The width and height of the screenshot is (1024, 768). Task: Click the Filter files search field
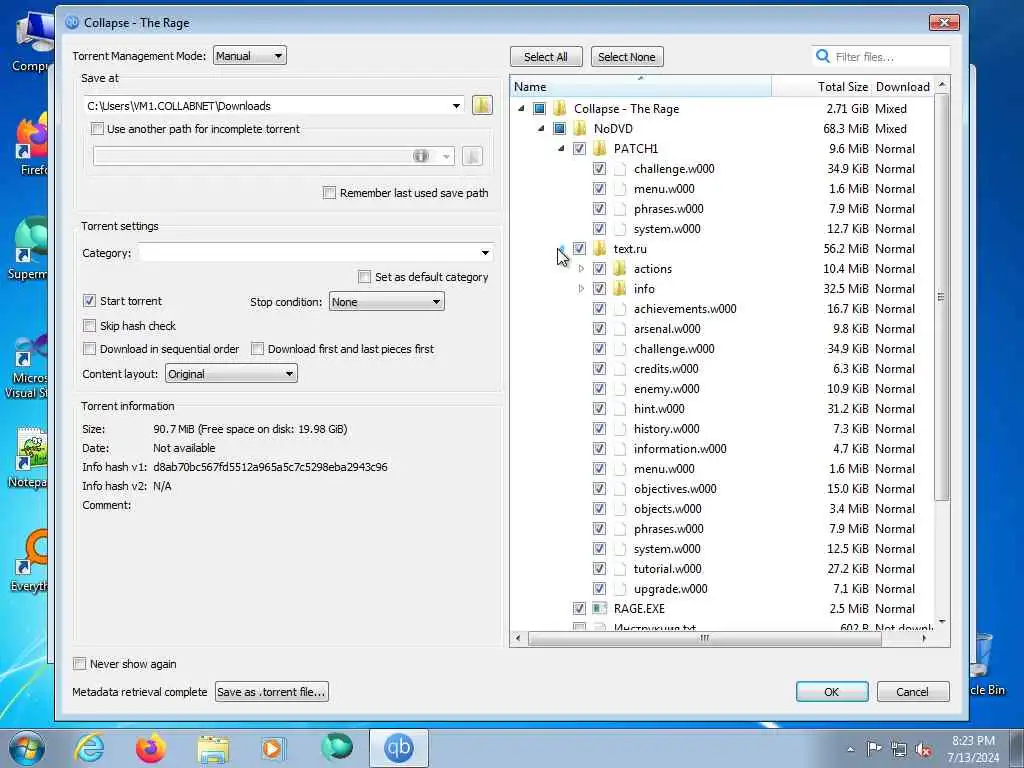pos(882,57)
